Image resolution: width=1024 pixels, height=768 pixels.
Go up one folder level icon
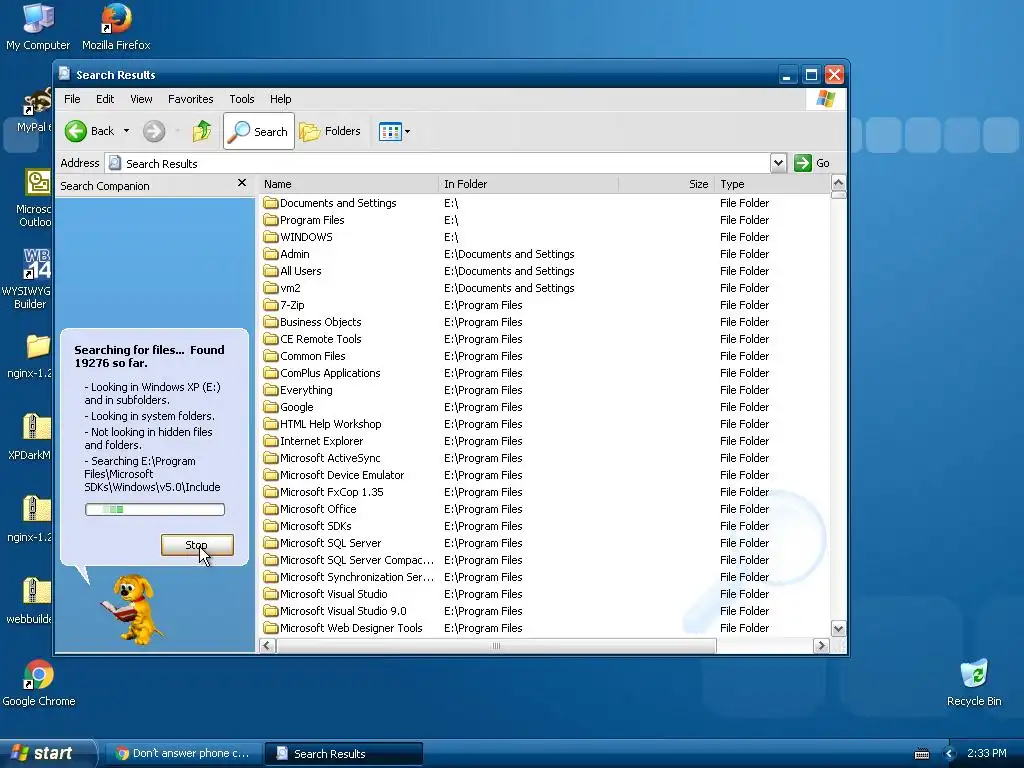click(x=202, y=131)
